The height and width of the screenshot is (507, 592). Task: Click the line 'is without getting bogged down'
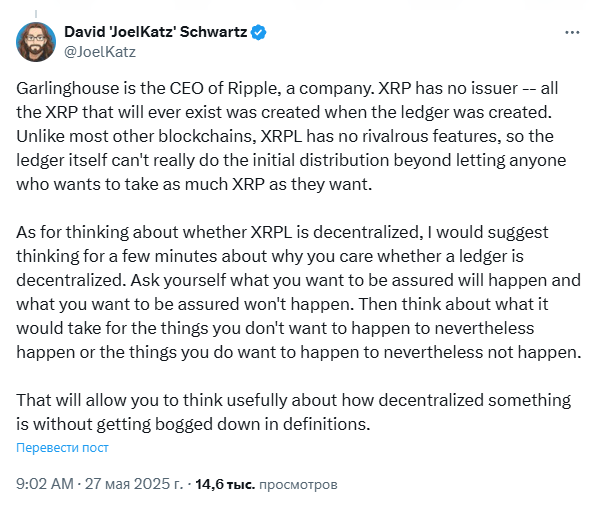click(193, 424)
